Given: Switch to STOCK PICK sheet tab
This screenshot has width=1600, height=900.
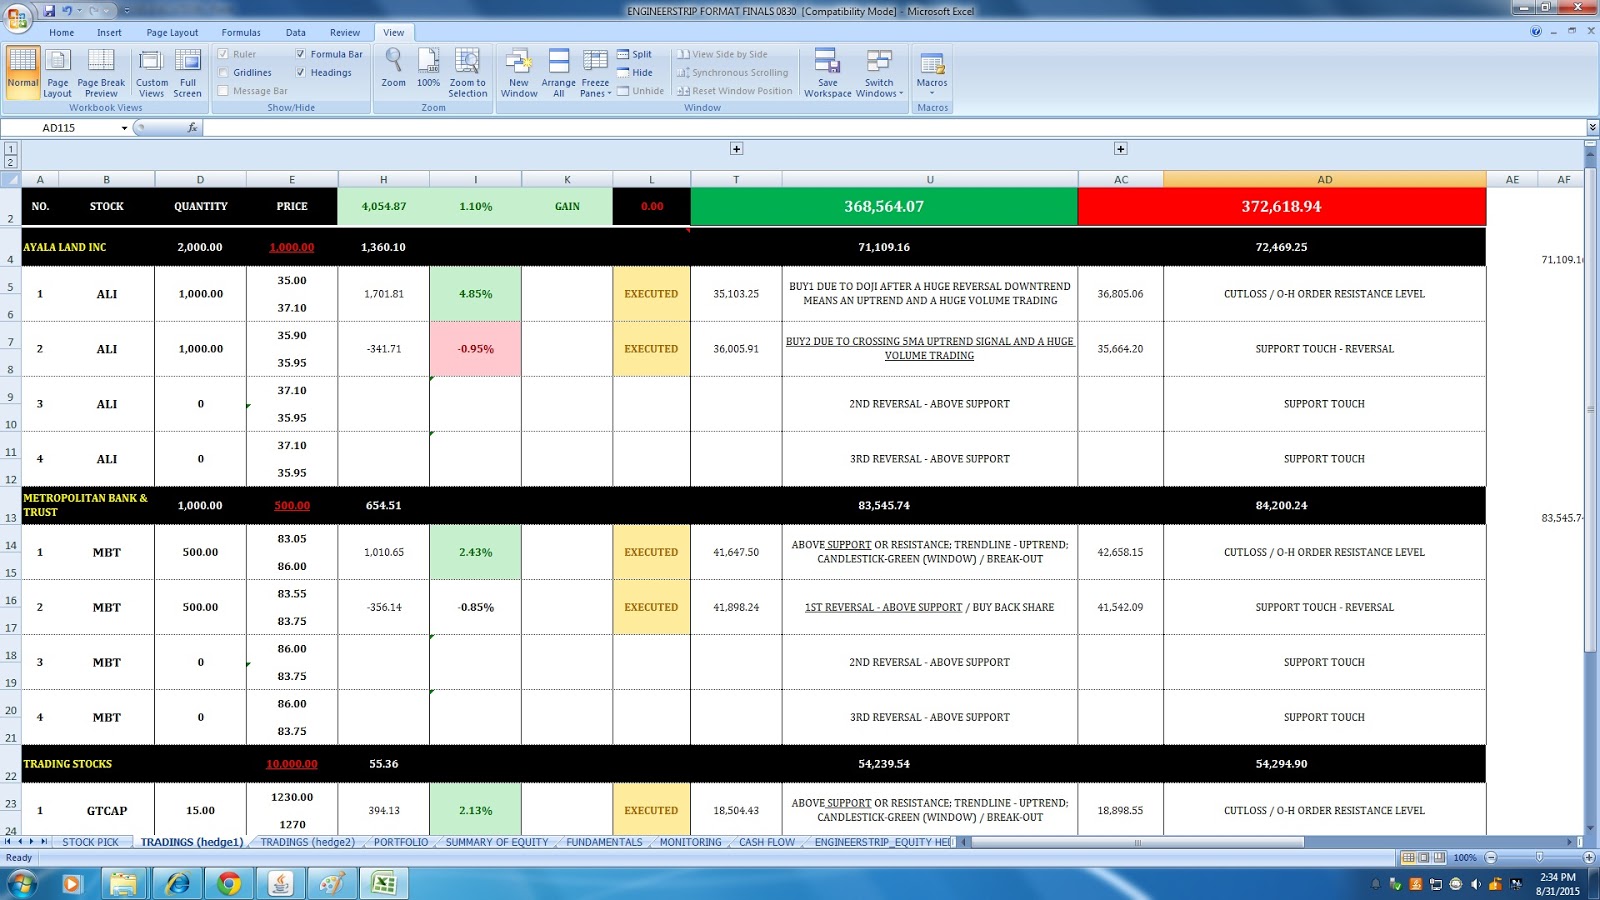Looking at the screenshot, I should 90,842.
